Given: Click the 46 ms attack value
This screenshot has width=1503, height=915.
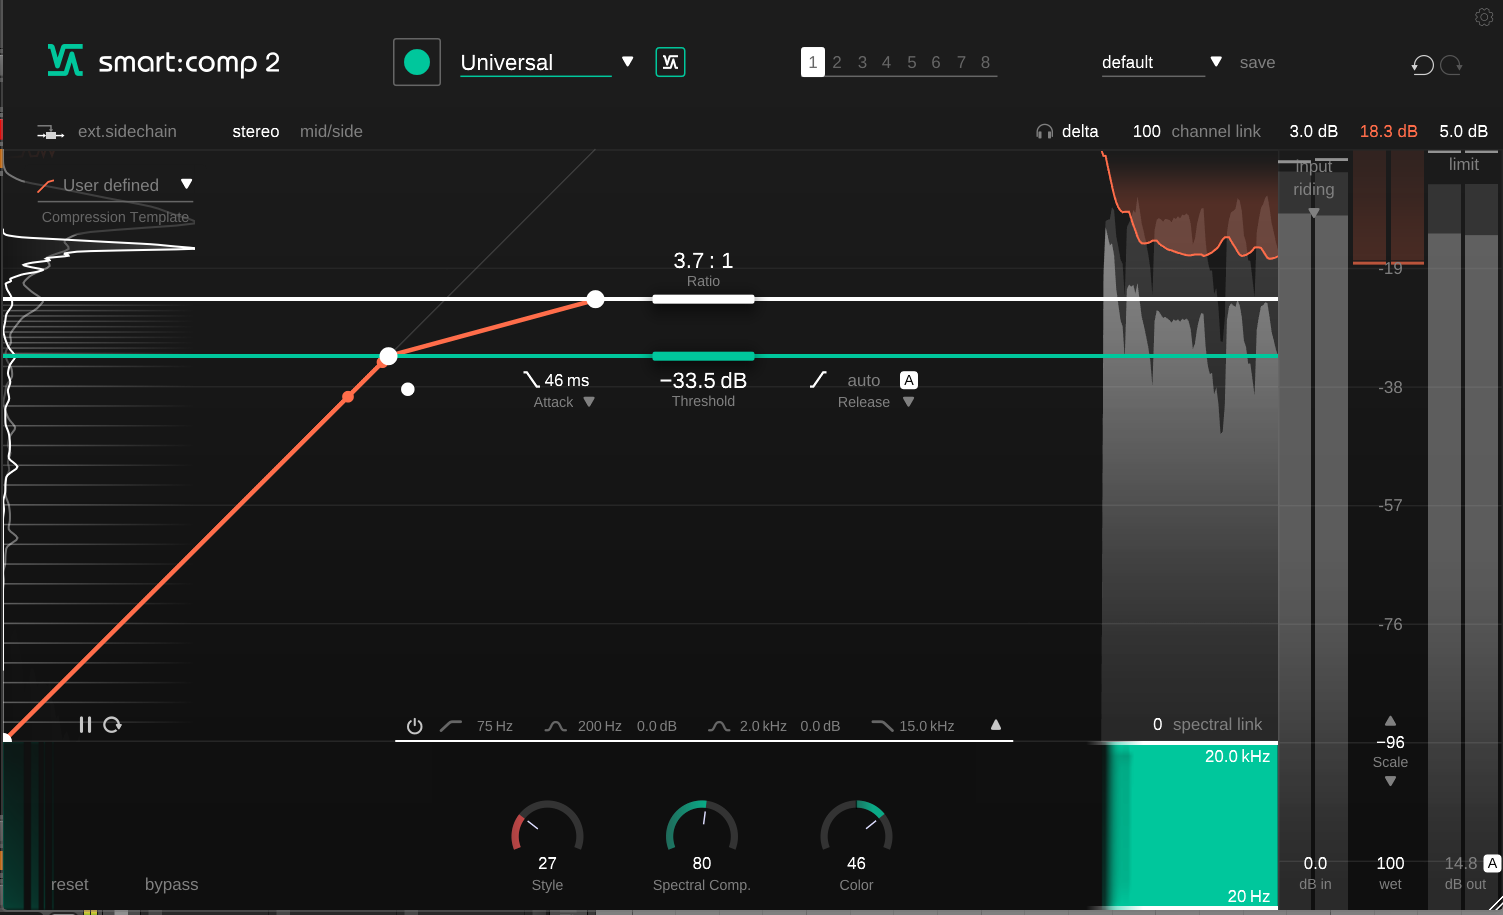Looking at the screenshot, I should coord(567,380).
